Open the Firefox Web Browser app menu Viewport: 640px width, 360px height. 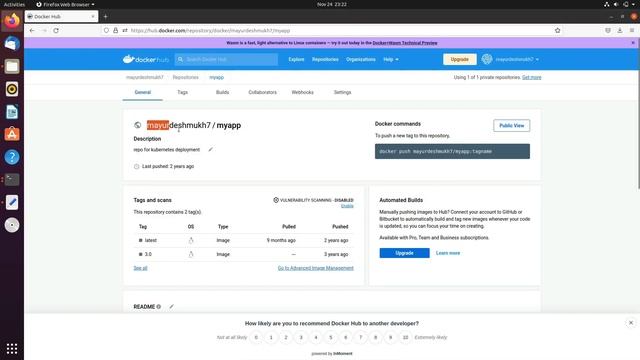65,4
